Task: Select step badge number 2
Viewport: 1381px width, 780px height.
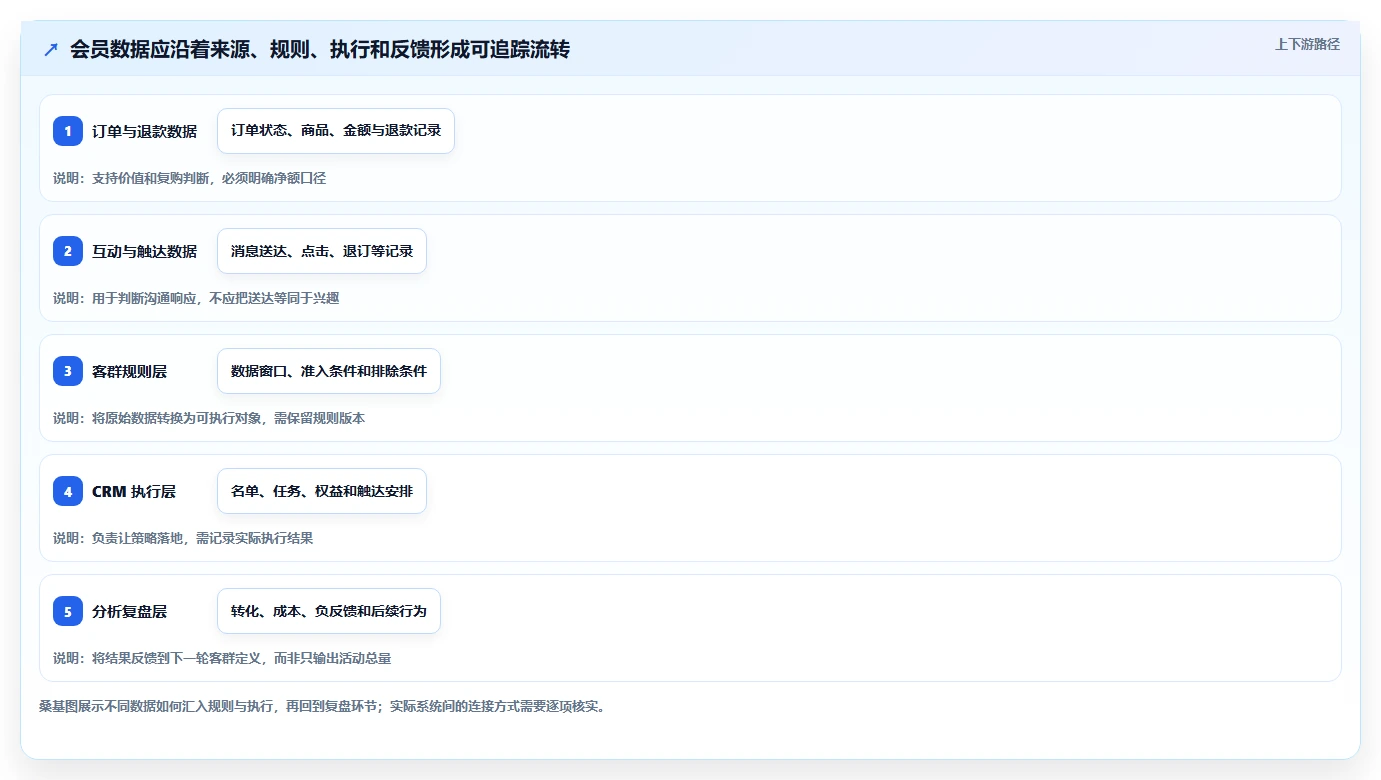Action: click(x=68, y=251)
